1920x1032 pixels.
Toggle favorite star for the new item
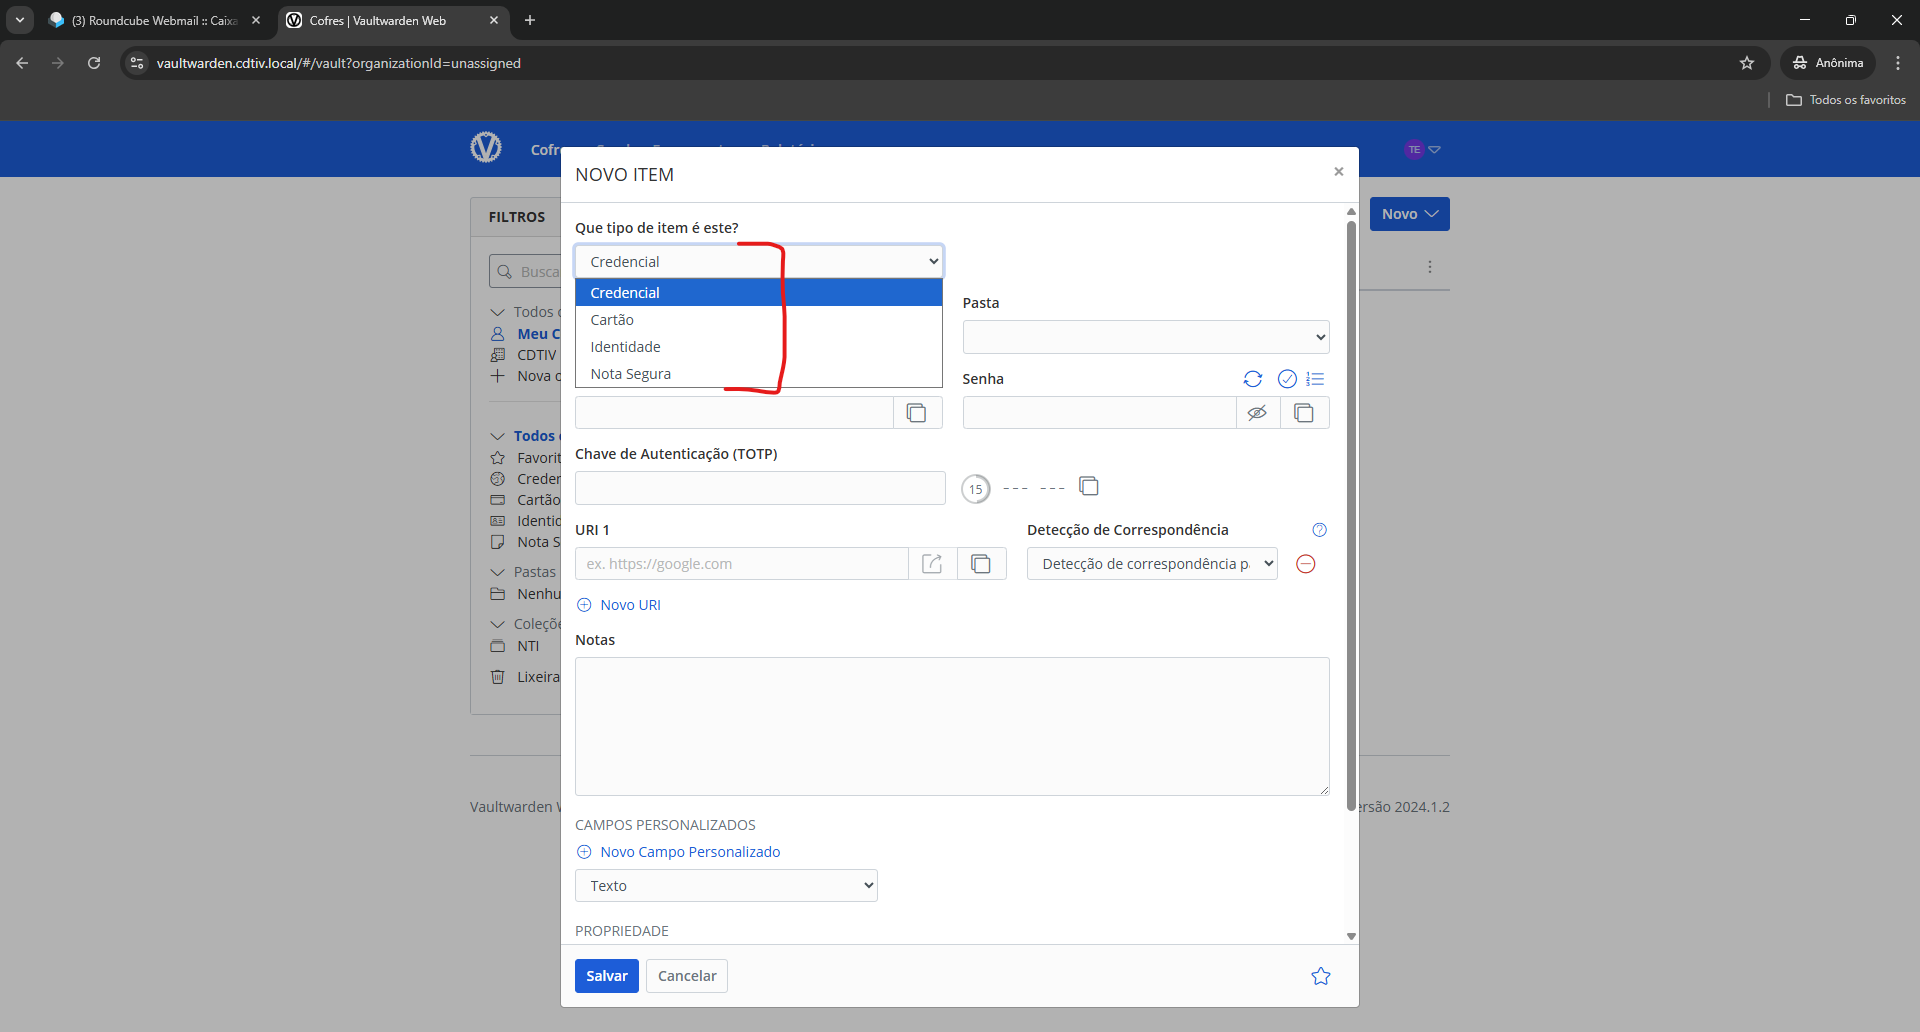(x=1320, y=976)
